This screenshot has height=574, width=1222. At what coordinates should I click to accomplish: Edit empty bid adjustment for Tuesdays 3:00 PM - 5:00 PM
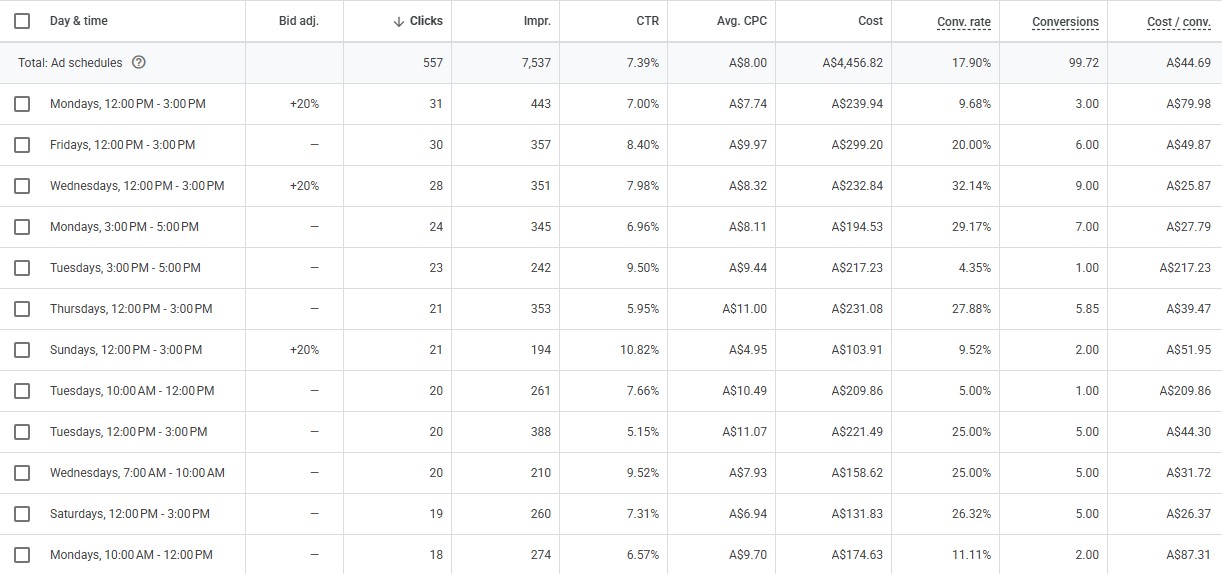[314, 268]
